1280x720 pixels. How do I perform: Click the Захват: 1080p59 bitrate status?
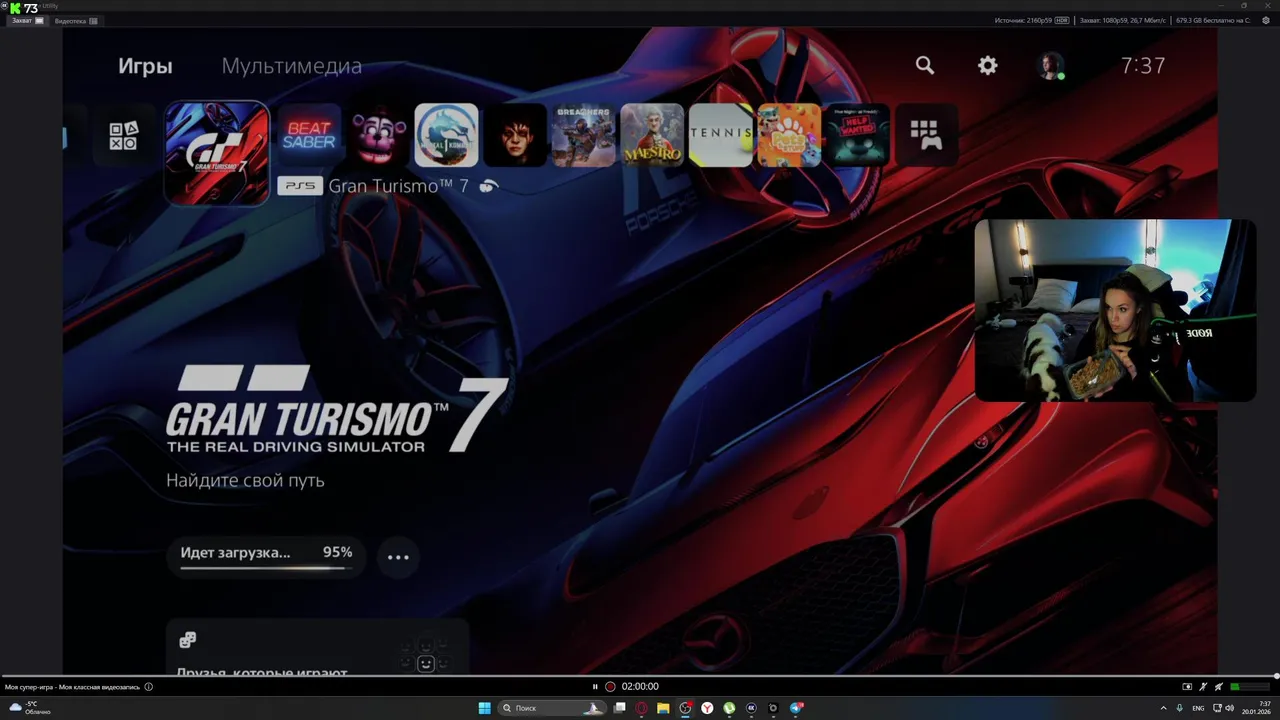point(1124,20)
